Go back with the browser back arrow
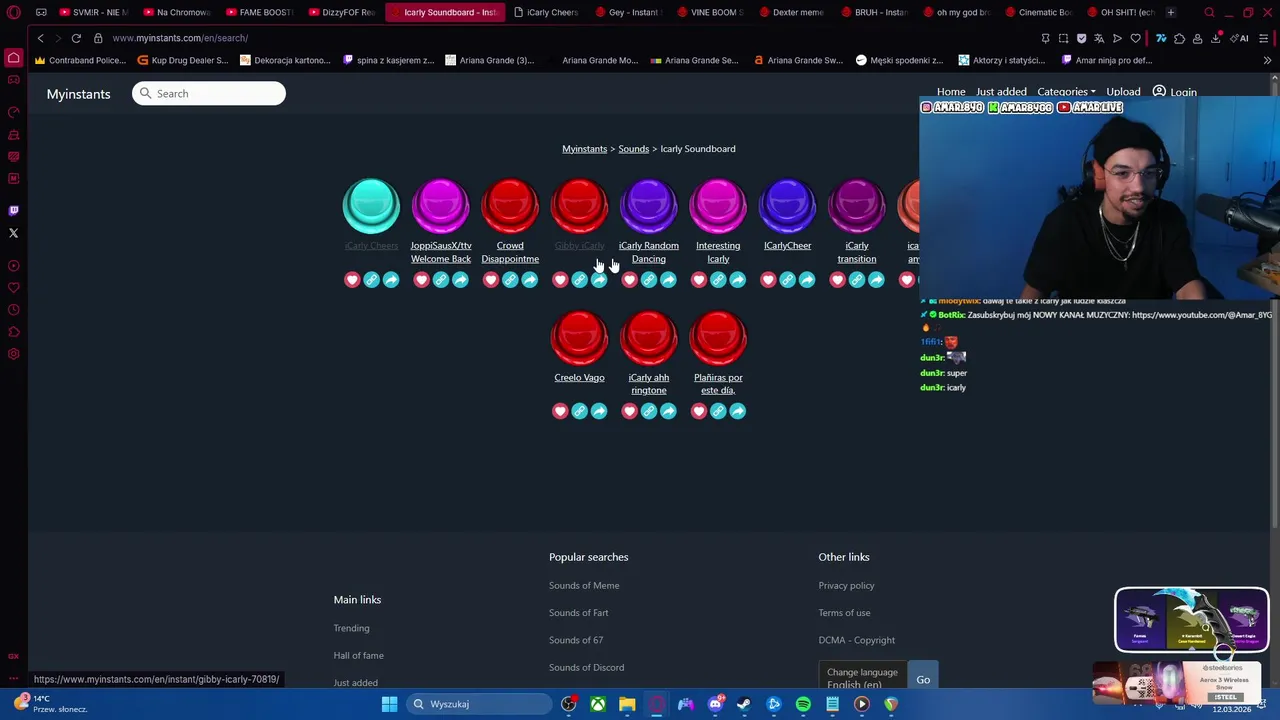 click(40, 38)
